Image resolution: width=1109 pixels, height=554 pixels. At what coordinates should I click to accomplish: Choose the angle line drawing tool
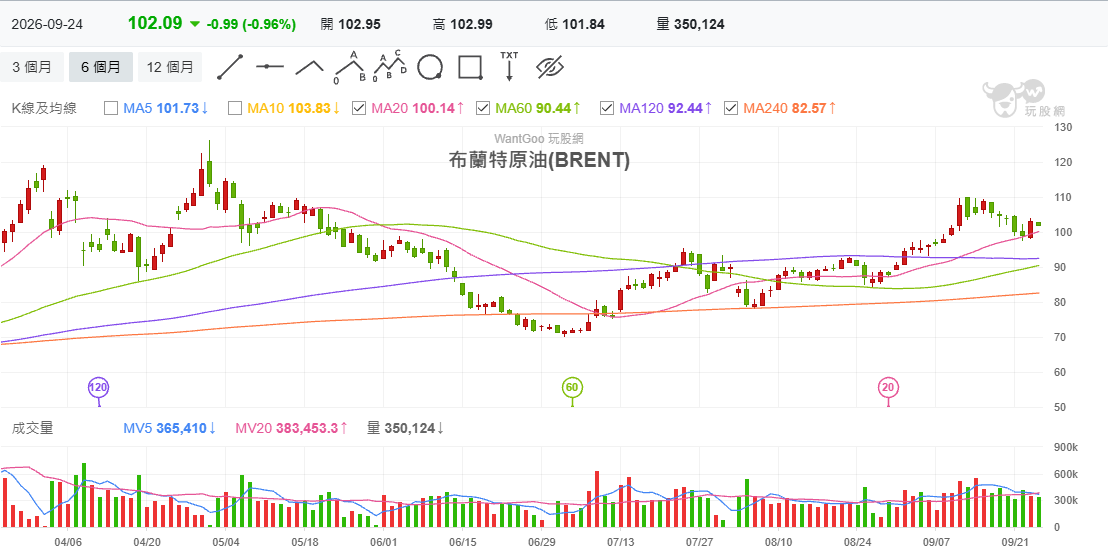pyautogui.click(x=309, y=67)
